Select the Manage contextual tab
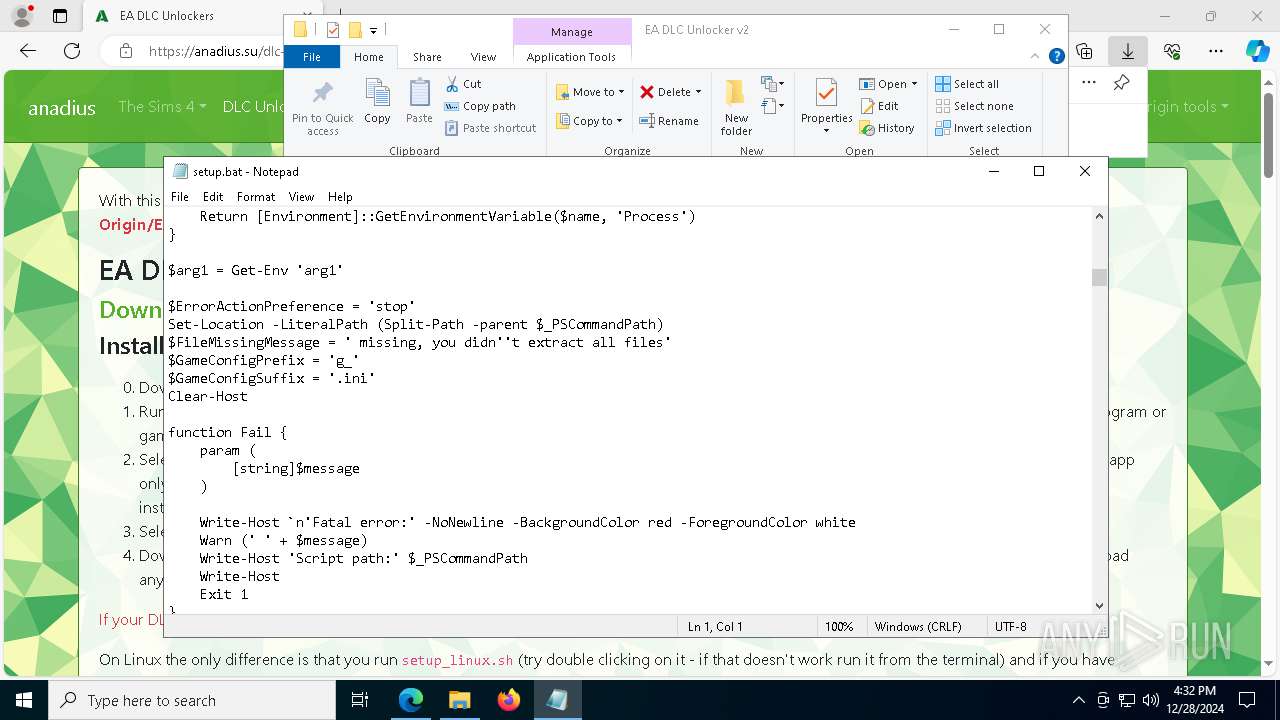 coord(572,32)
